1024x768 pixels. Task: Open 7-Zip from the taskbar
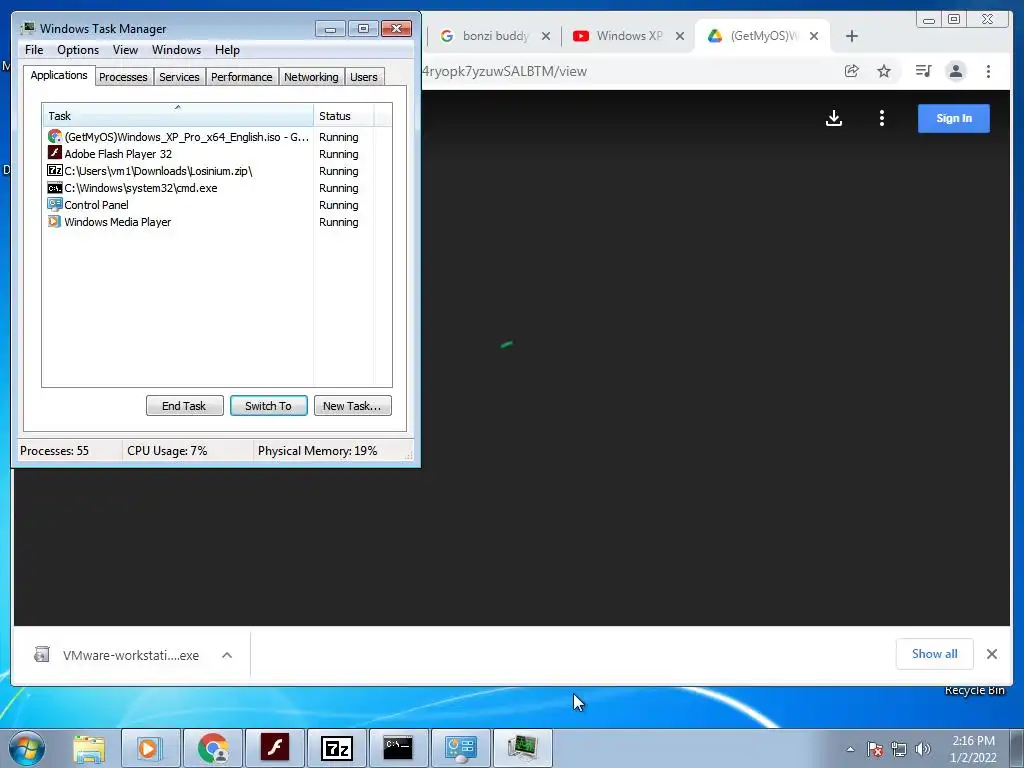pos(337,748)
